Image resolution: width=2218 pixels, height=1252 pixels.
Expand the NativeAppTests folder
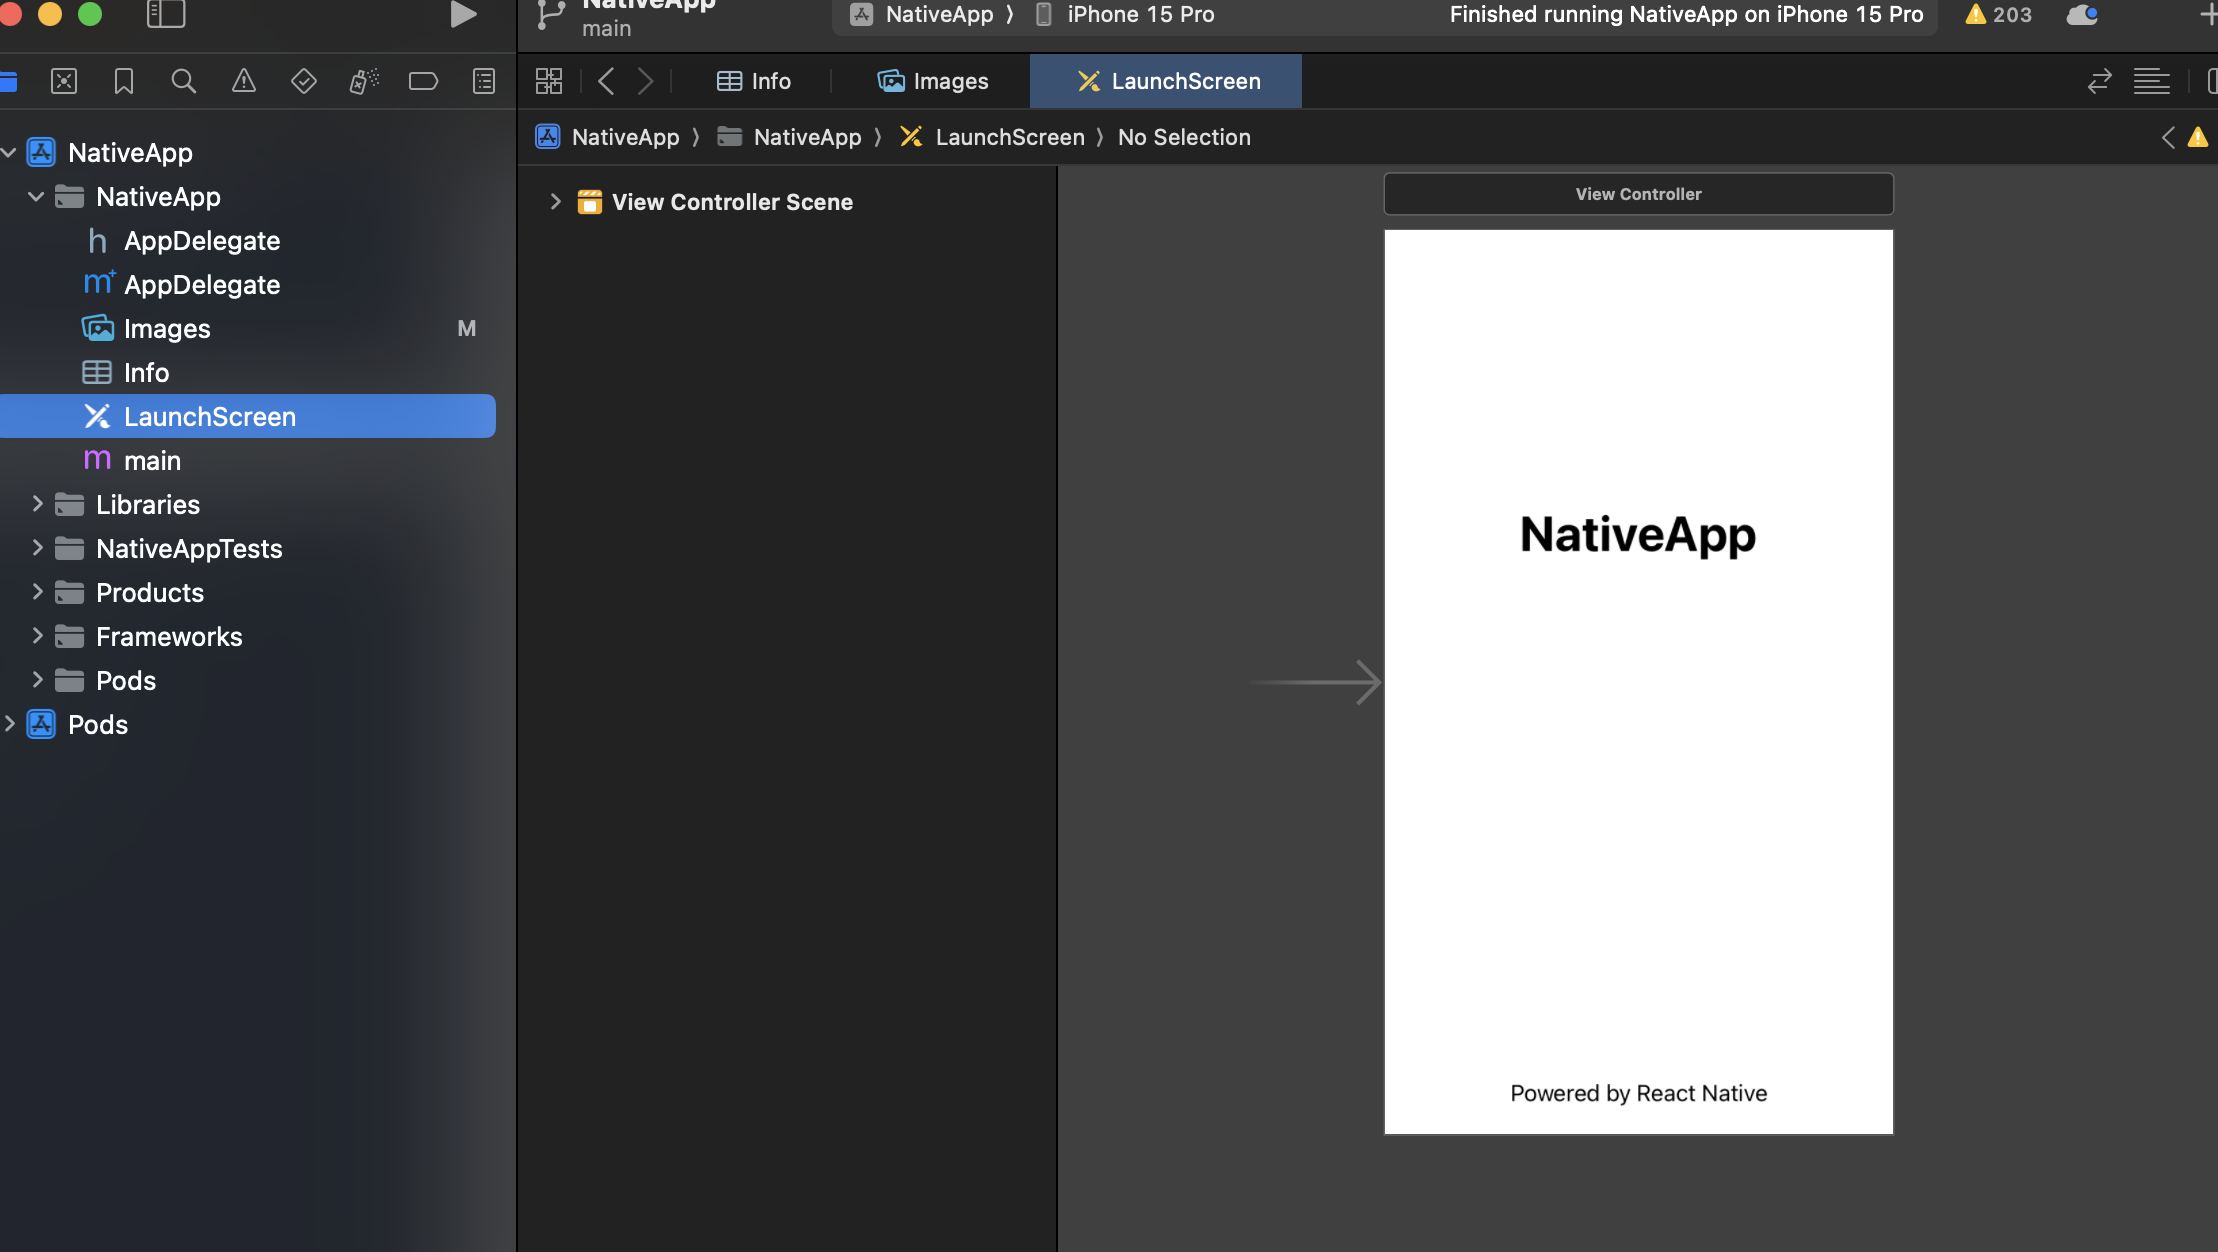click(37, 548)
